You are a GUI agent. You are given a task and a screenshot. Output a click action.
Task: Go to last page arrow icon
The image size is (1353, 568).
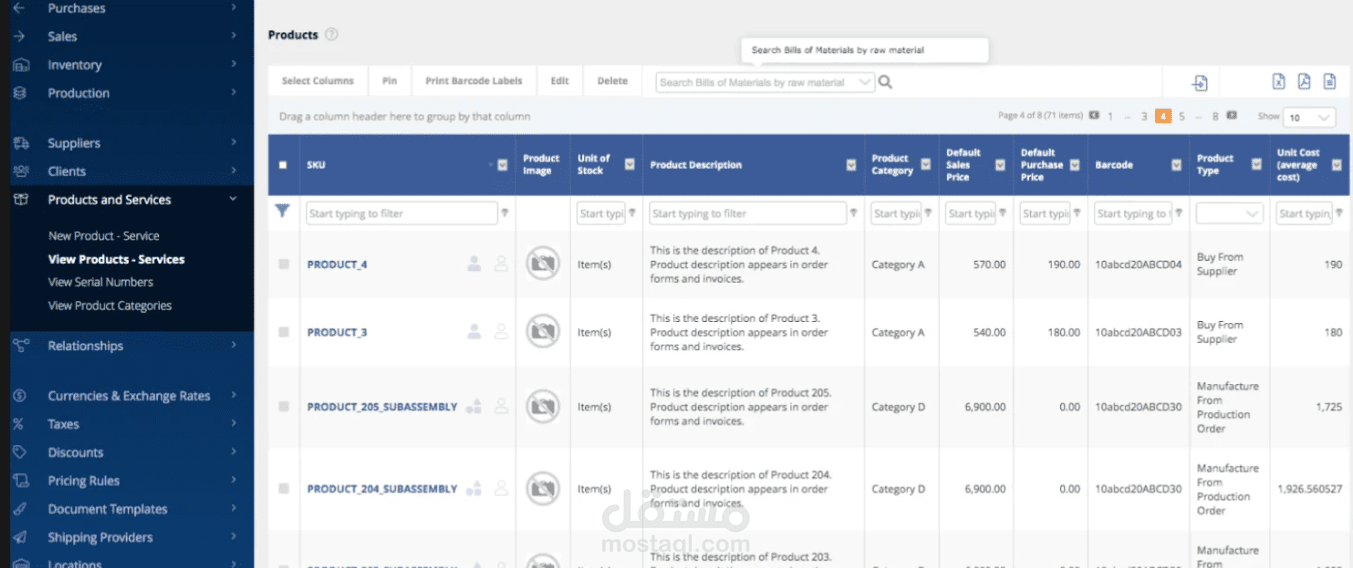[1231, 116]
